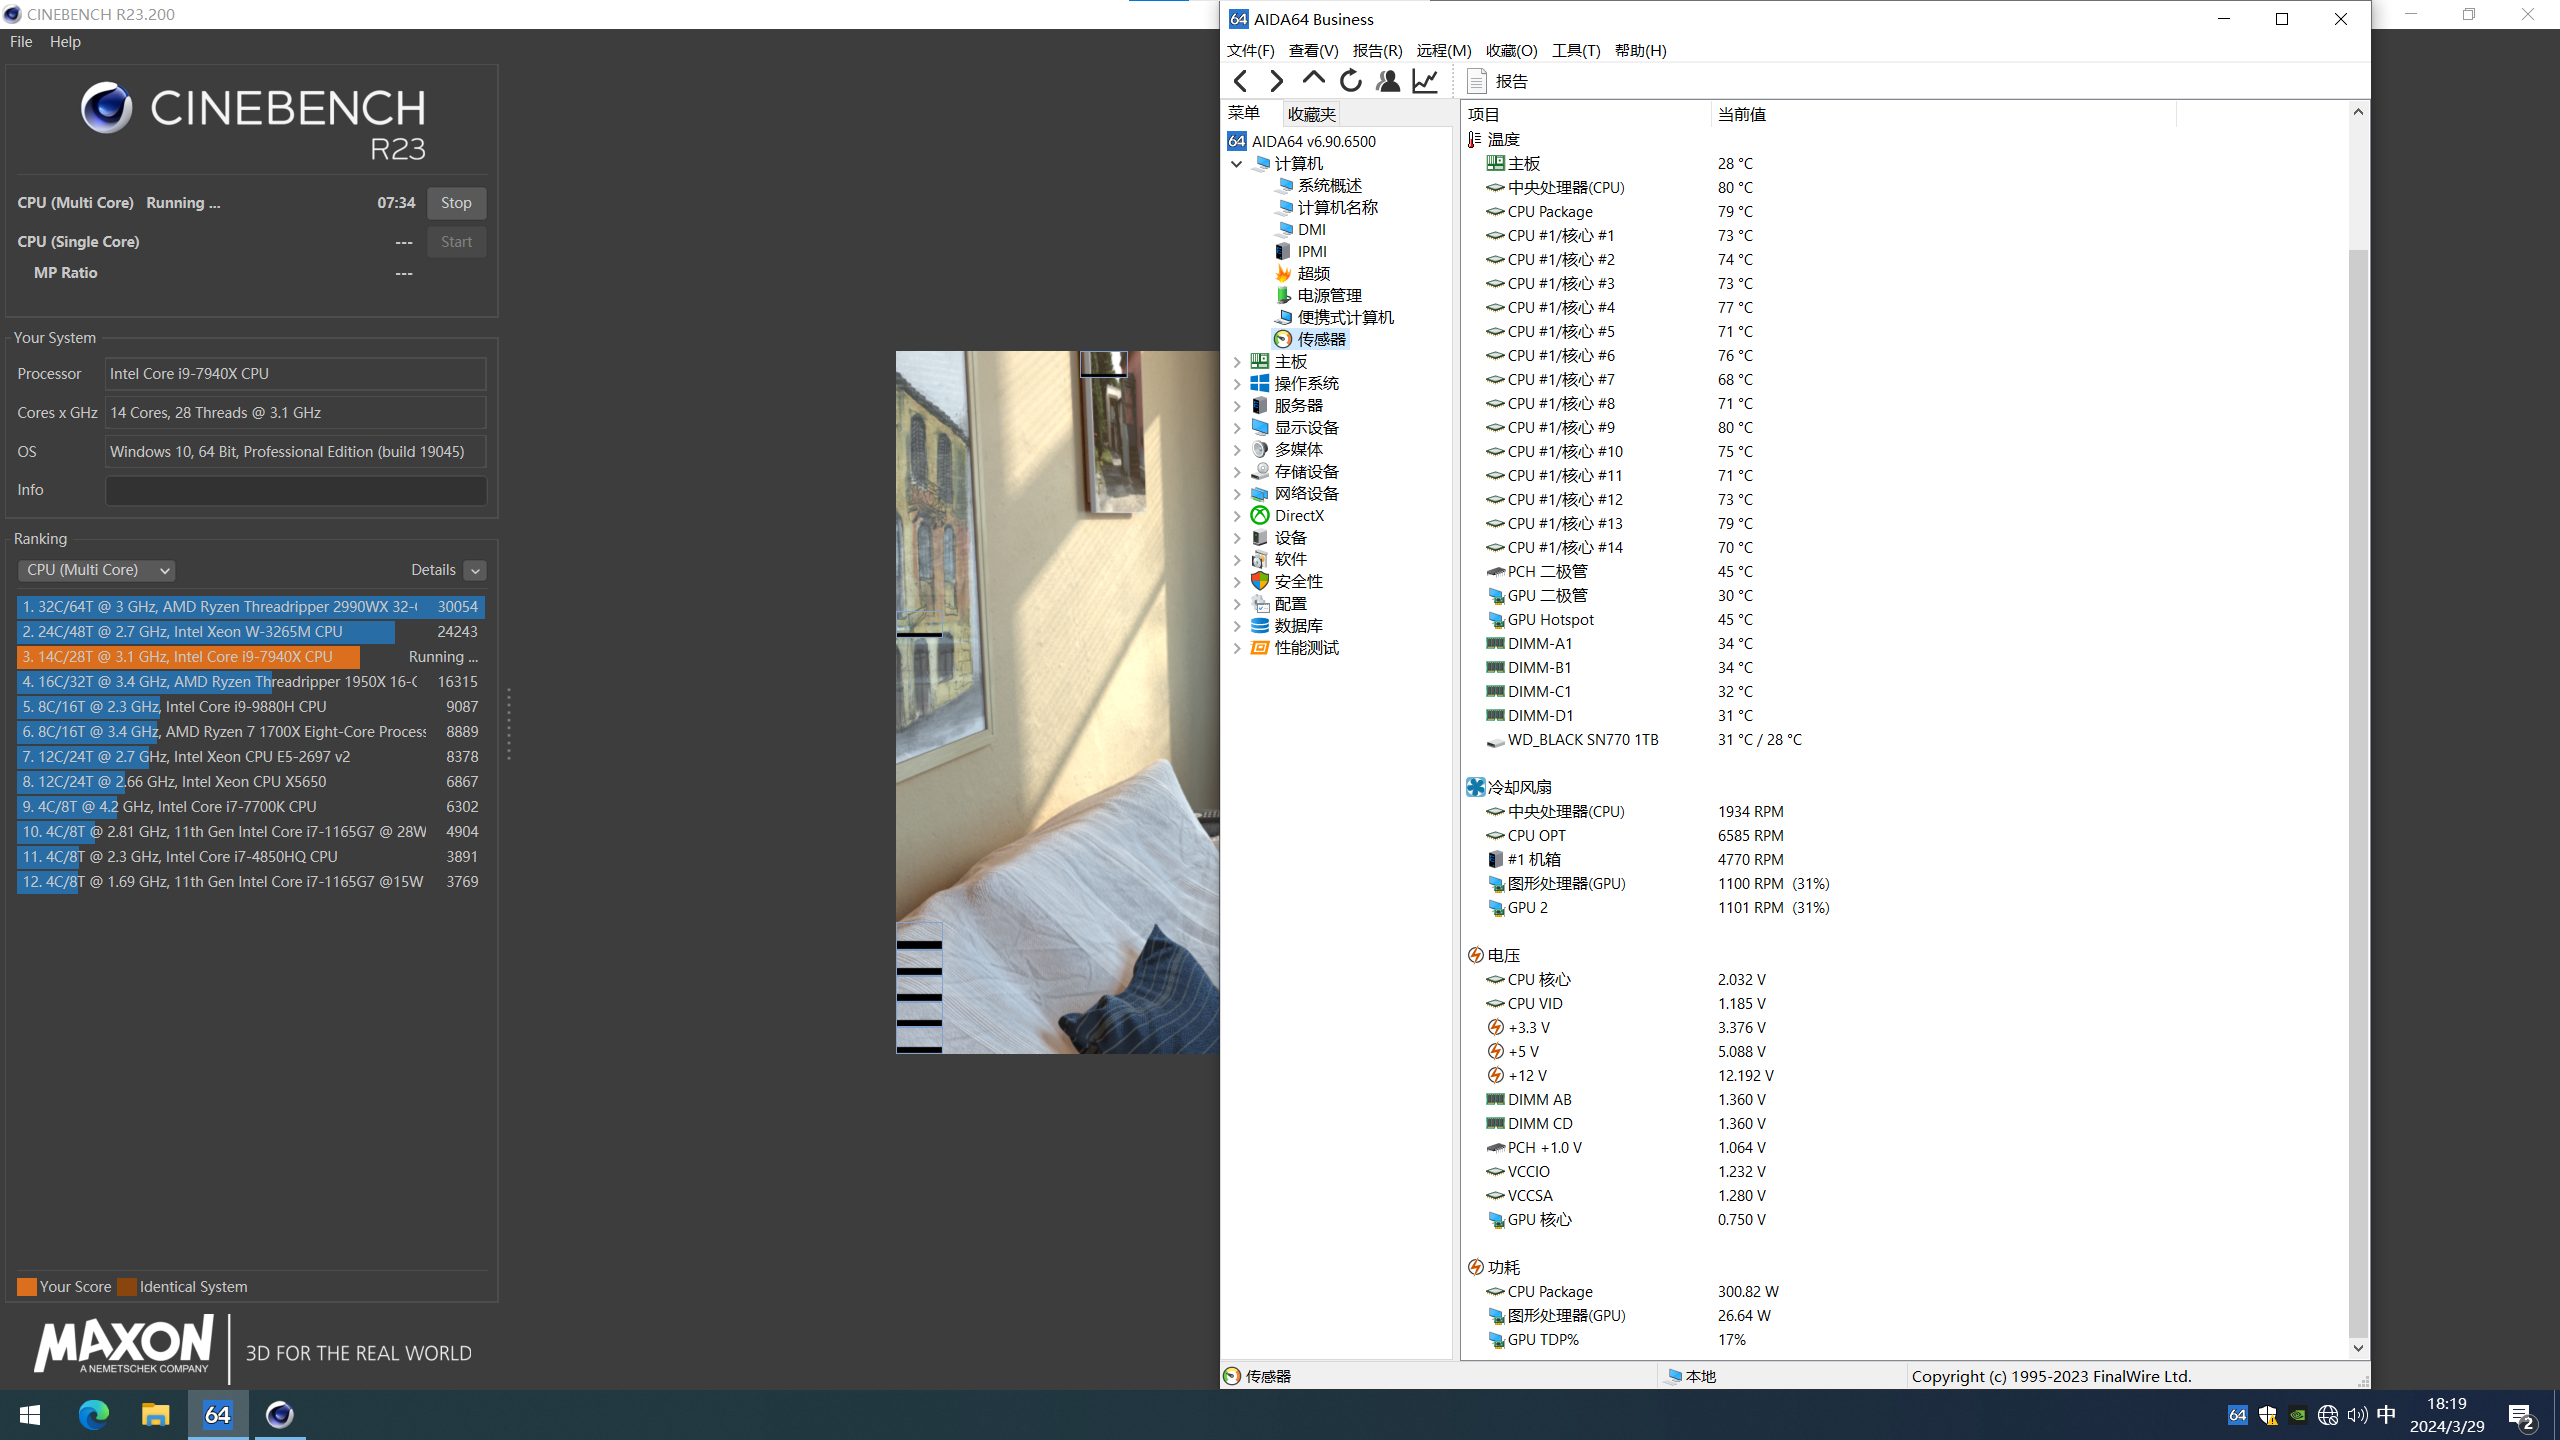Expand the 显示设备 tree node
Image resolution: width=2560 pixels, height=1440 pixels.
(x=1237, y=427)
